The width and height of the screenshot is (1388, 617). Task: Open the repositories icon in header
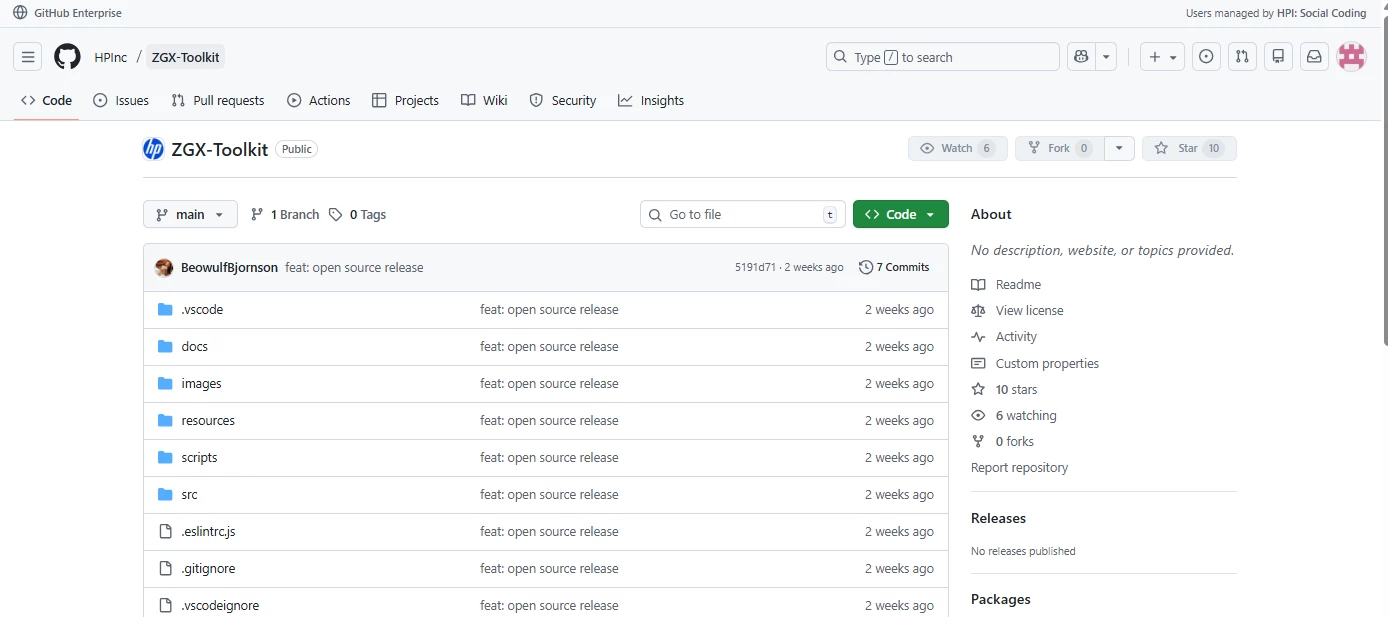pos(1278,57)
